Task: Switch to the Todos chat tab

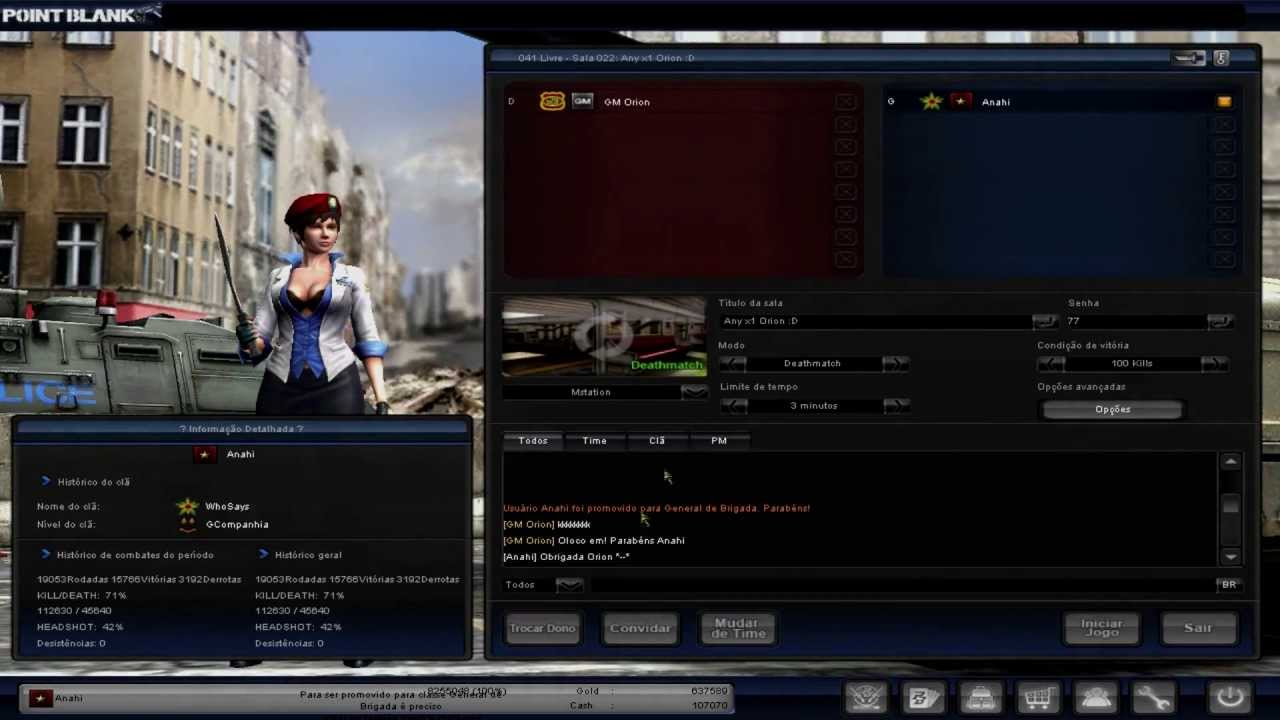Action: point(533,440)
